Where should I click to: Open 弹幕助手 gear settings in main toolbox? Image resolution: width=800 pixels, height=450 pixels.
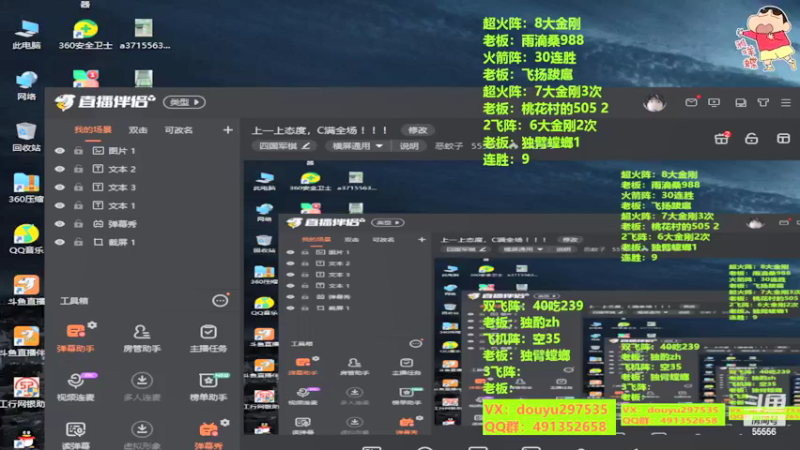92,325
